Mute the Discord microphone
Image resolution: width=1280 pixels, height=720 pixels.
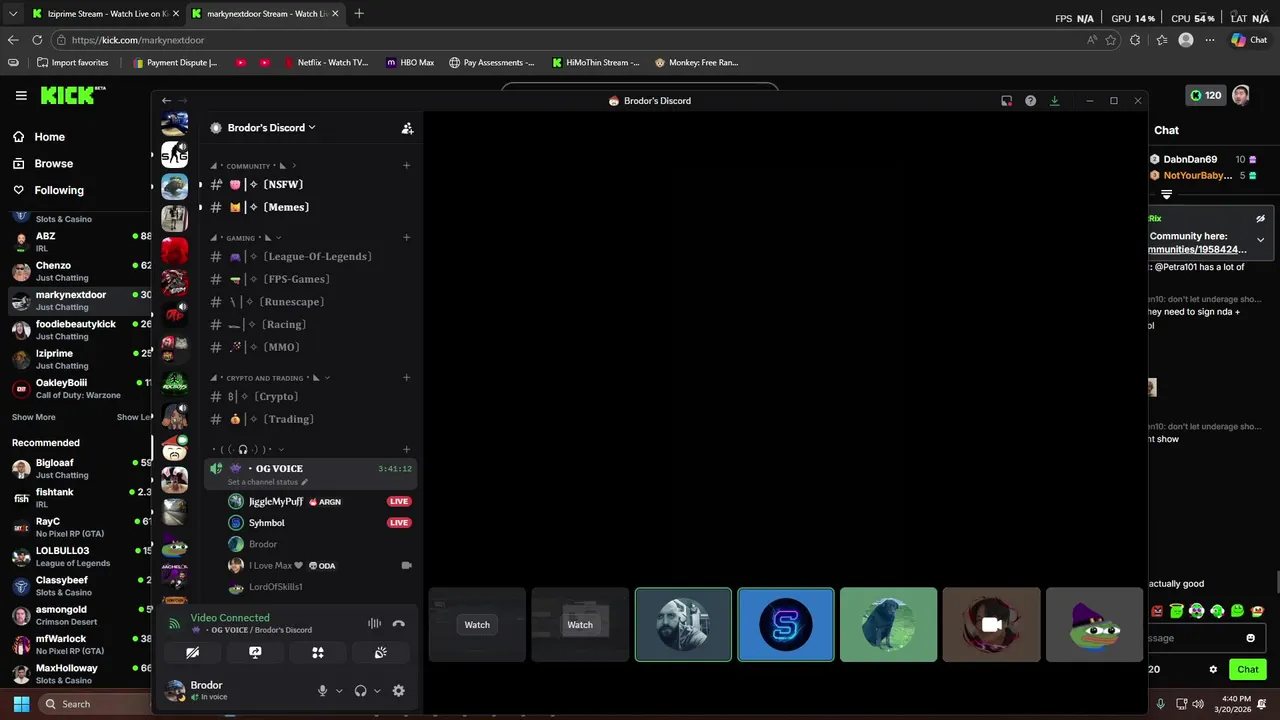322,690
